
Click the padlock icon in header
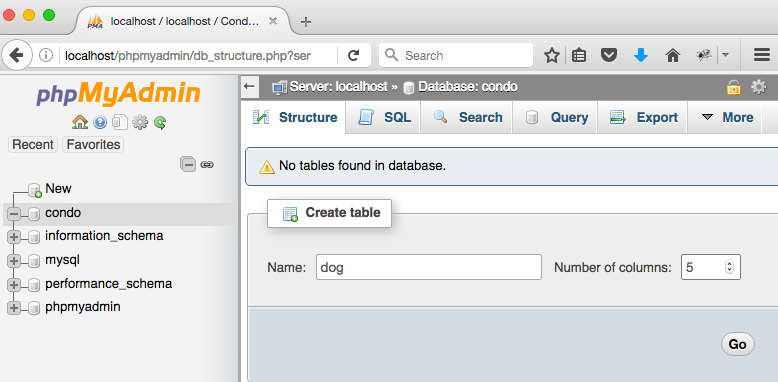click(x=734, y=87)
